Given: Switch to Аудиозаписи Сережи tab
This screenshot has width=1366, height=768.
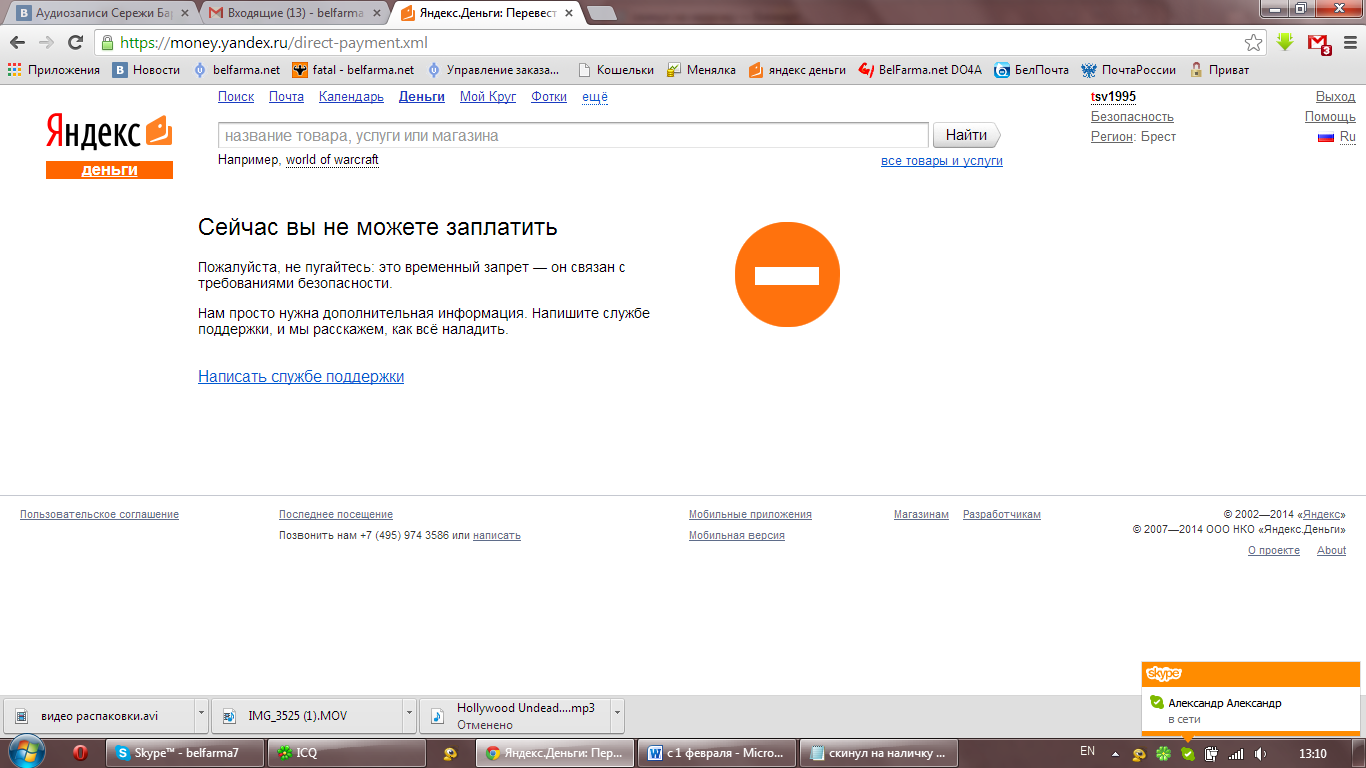Looking at the screenshot, I should 102,14.
